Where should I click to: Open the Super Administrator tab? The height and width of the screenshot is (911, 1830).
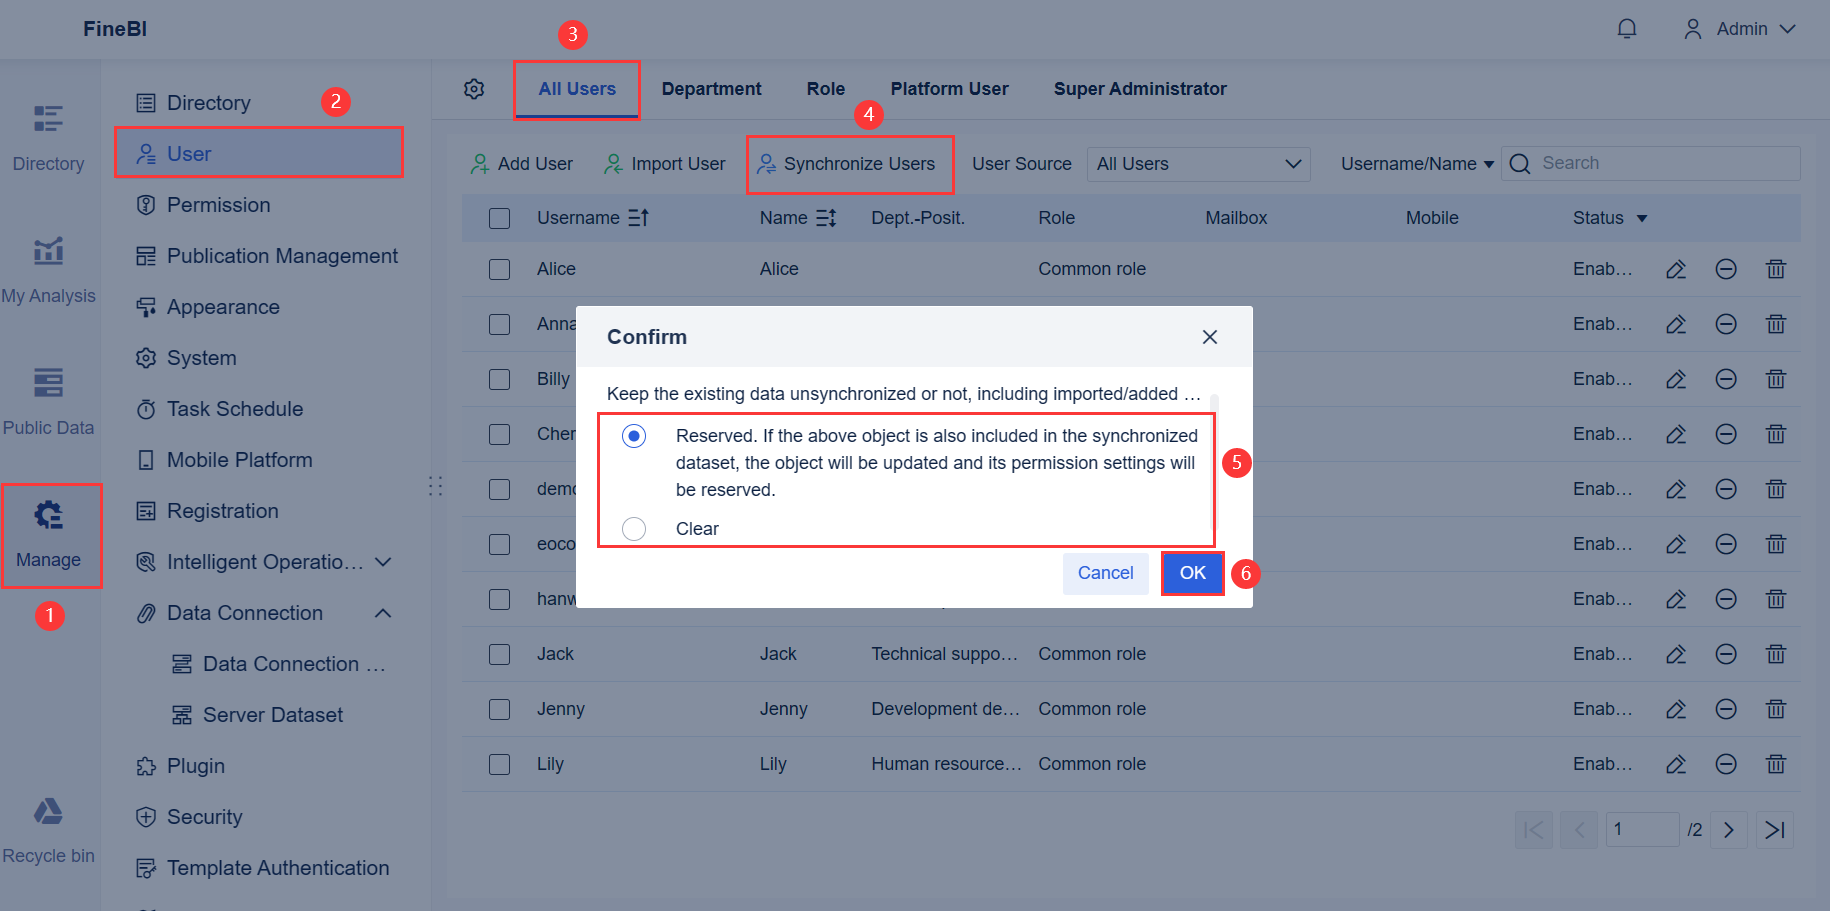1140,89
